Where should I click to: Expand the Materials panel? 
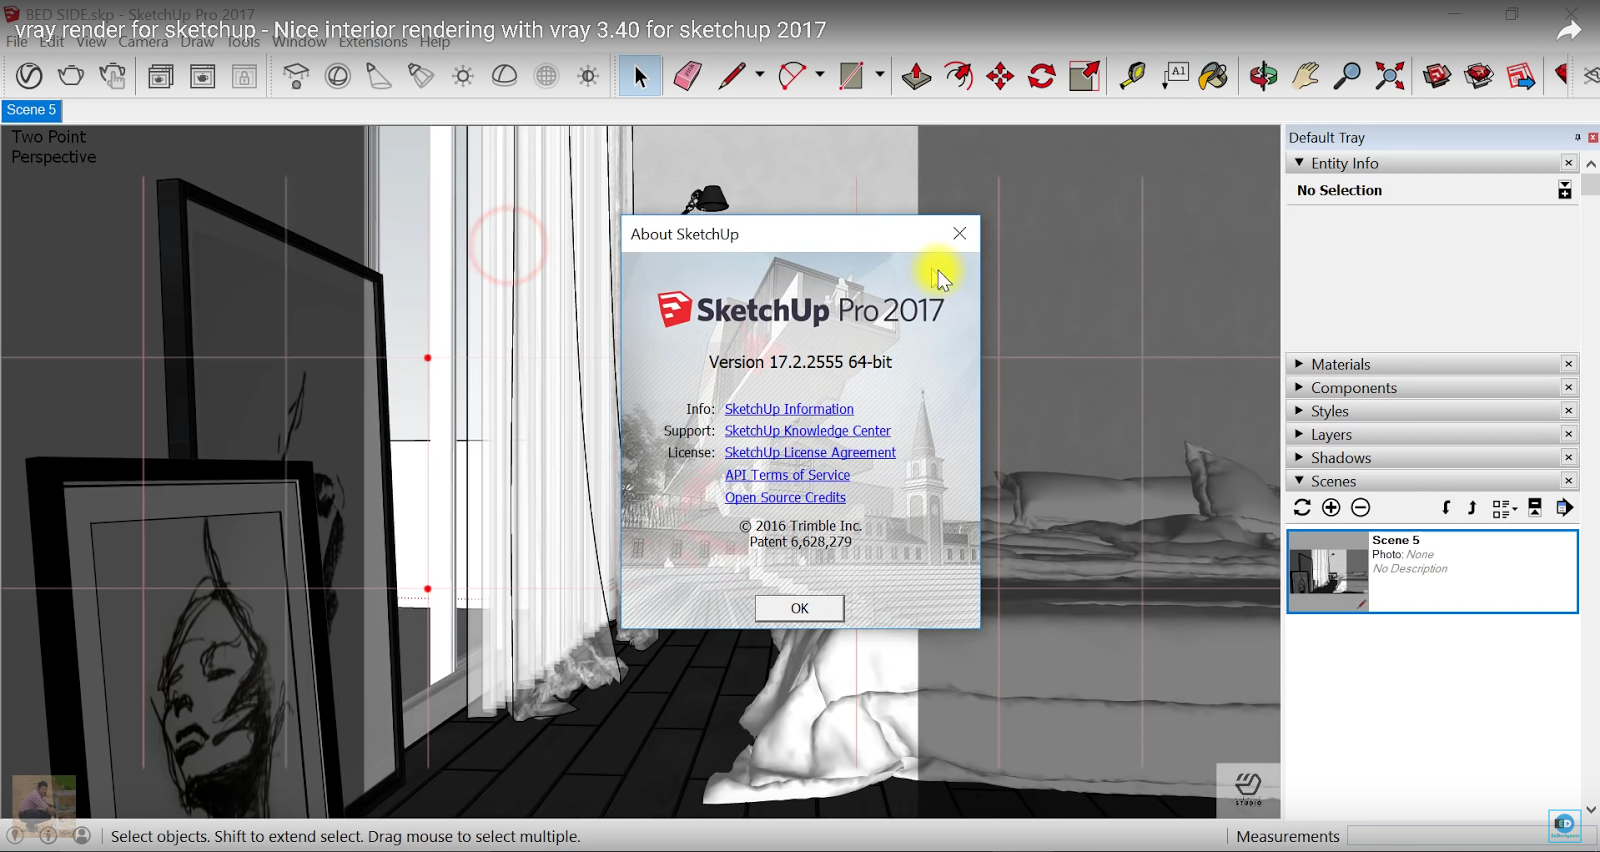1299,364
